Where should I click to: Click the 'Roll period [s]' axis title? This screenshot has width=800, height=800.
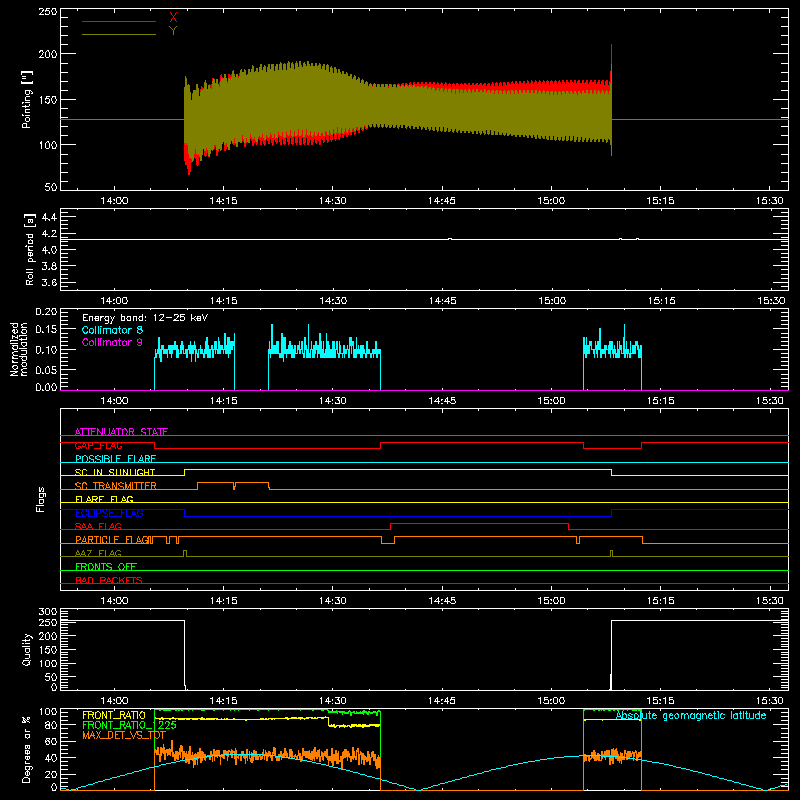point(29,249)
